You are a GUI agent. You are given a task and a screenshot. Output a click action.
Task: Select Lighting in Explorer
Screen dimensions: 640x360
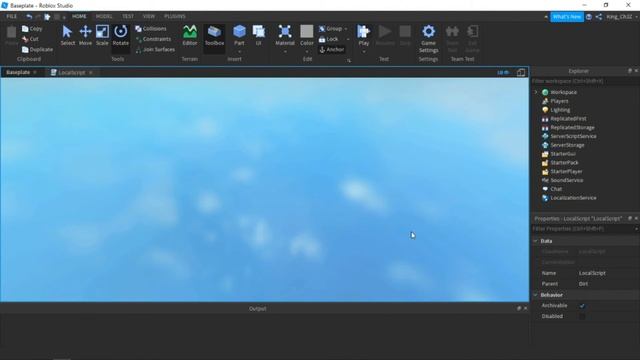pos(560,110)
